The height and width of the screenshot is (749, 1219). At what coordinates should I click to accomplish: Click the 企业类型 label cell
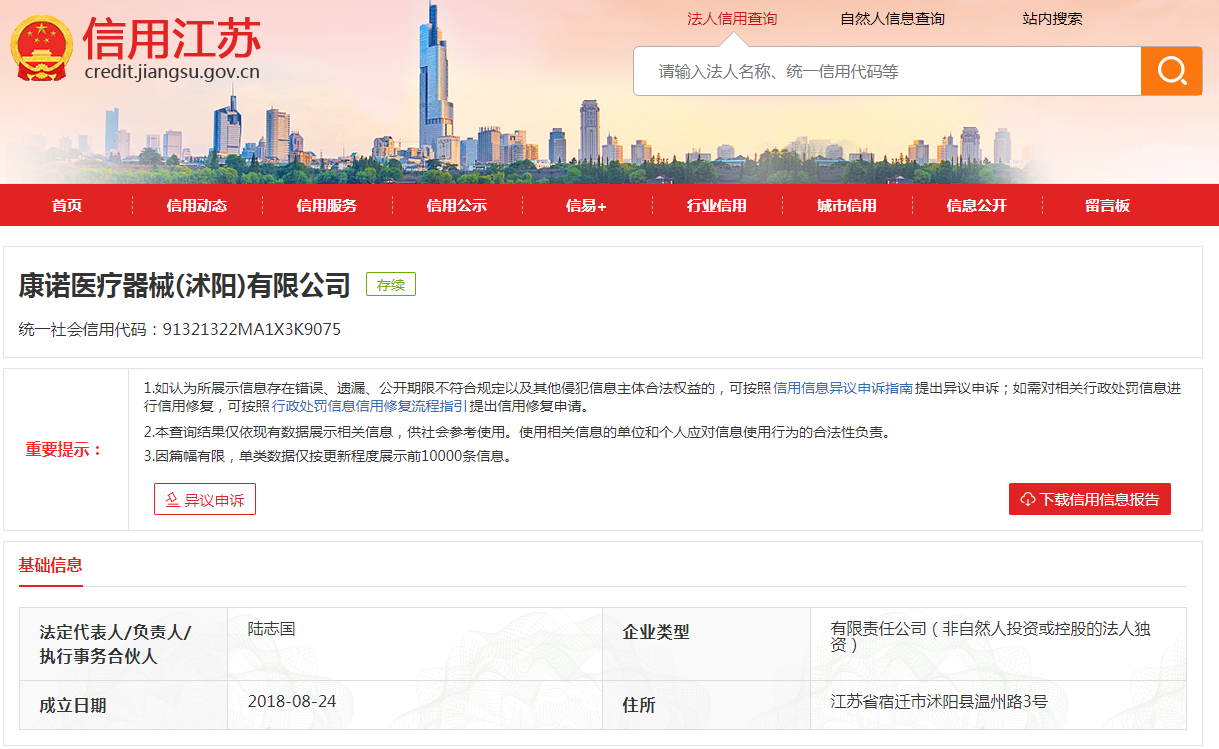[708, 644]
